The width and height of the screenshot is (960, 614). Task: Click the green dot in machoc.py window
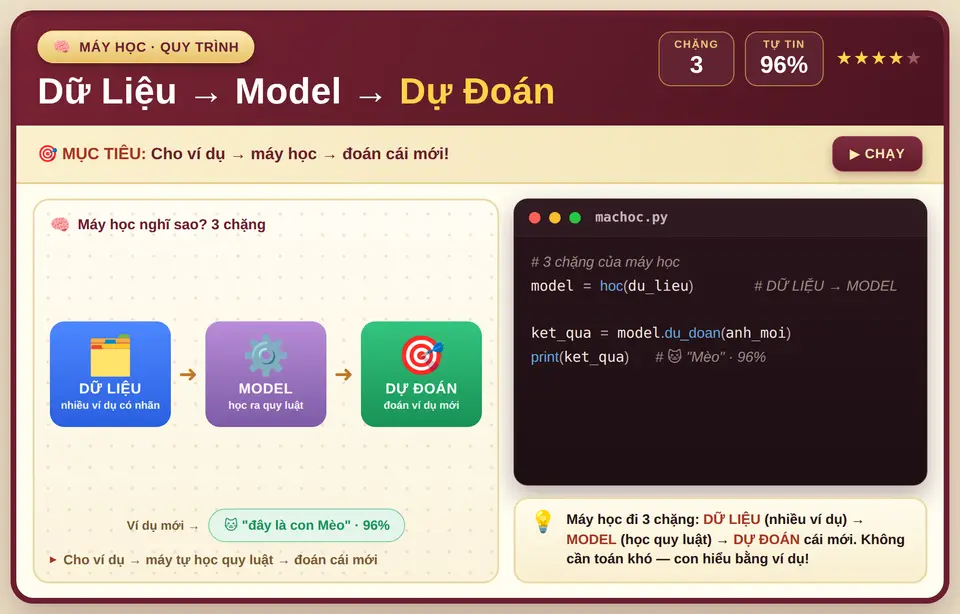(x=575, y=218)
